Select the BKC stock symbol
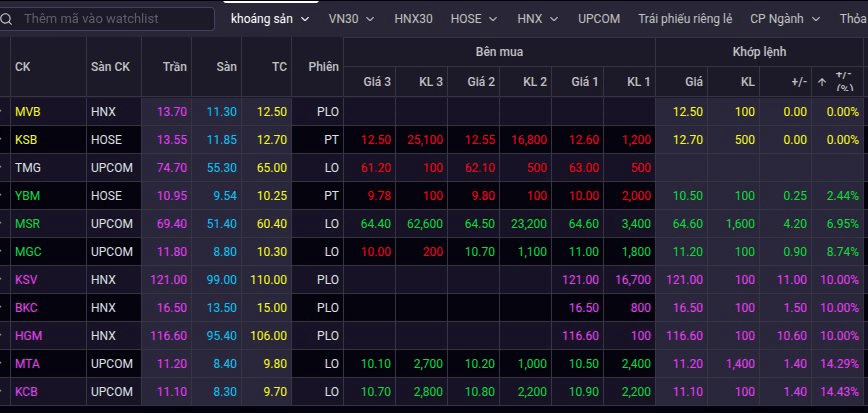 [x=26, y=308]
